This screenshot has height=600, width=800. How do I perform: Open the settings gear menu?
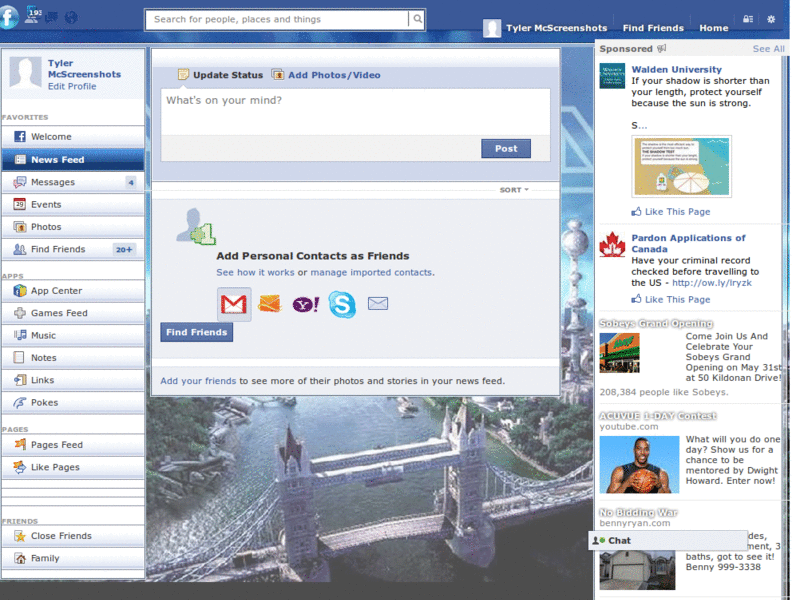click(x=771, y=19)
